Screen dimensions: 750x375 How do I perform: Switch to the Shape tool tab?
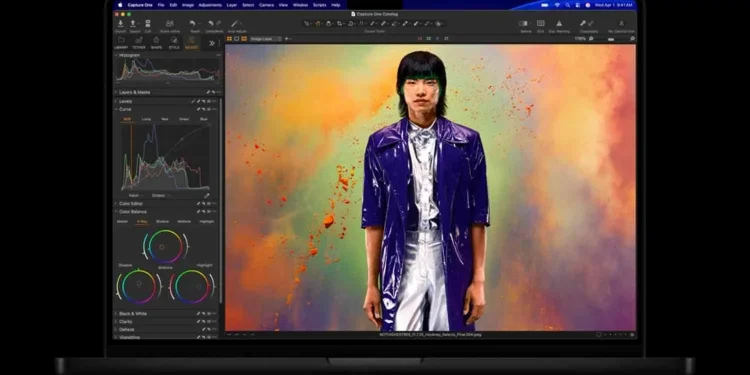(x=156, y=43)
